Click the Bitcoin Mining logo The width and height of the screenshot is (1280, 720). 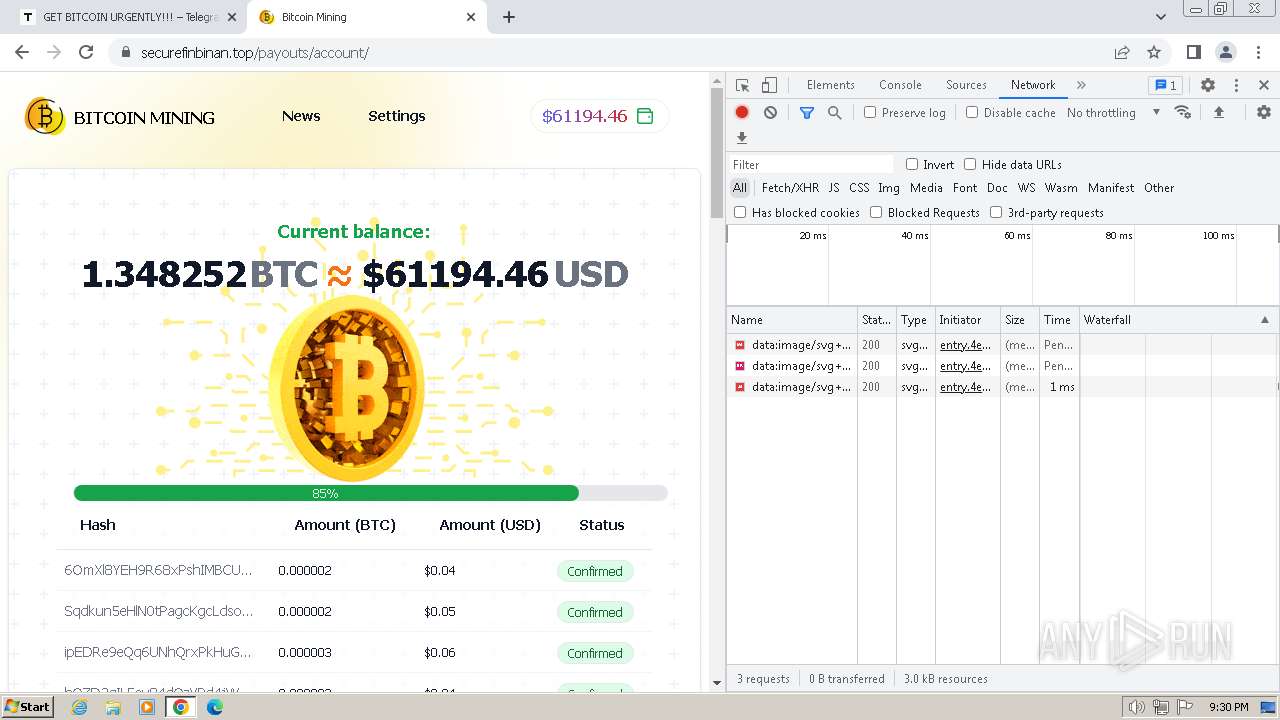[120, 117]
